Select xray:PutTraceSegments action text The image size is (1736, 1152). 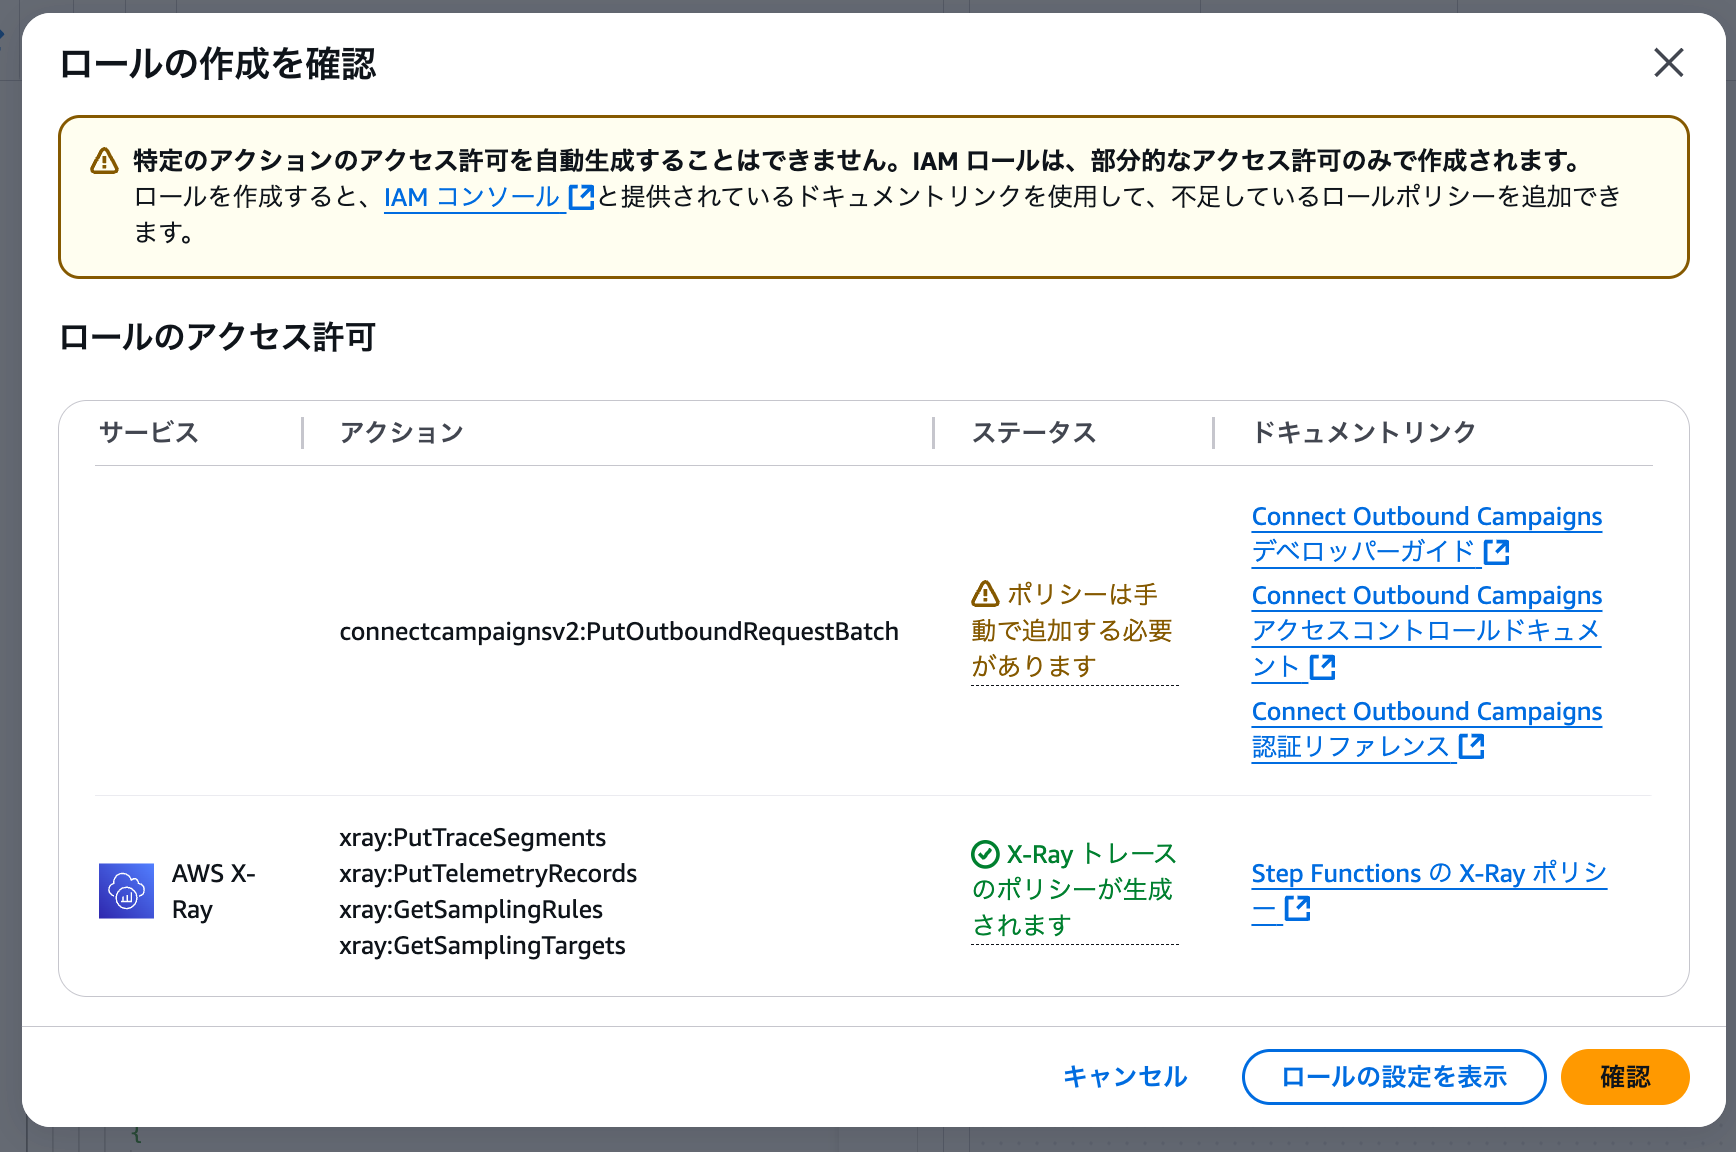click(472, 838)
